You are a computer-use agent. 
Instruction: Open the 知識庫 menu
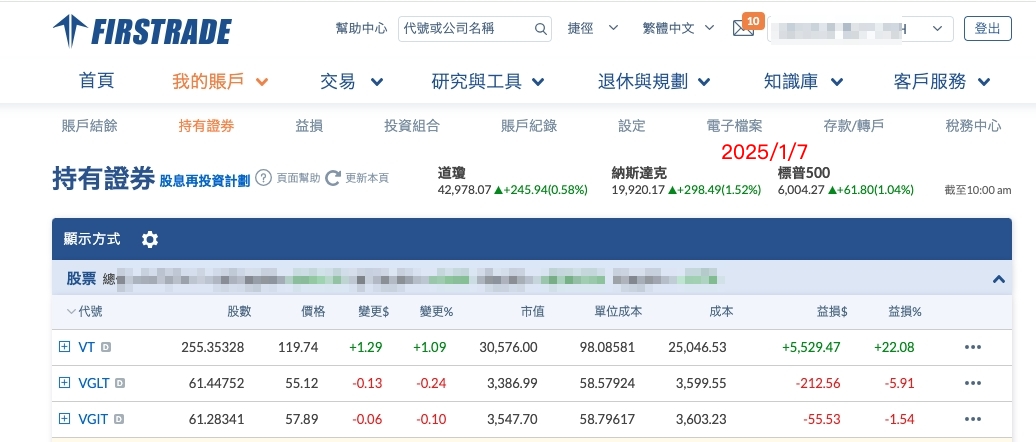[803, 82]
